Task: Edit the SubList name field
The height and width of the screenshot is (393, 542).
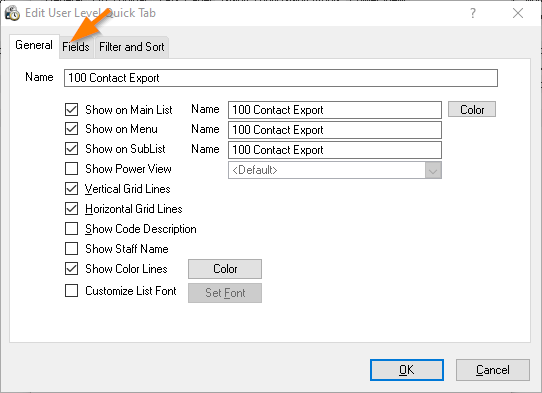Action: [x=335, y=150]
